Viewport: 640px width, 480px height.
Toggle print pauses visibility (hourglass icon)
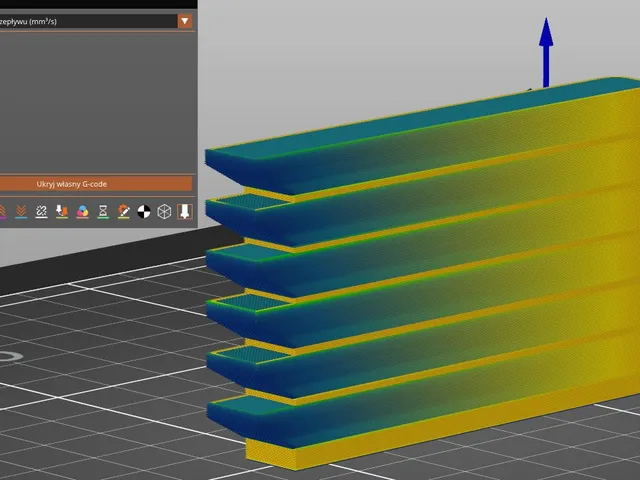(x=103, y=211)
